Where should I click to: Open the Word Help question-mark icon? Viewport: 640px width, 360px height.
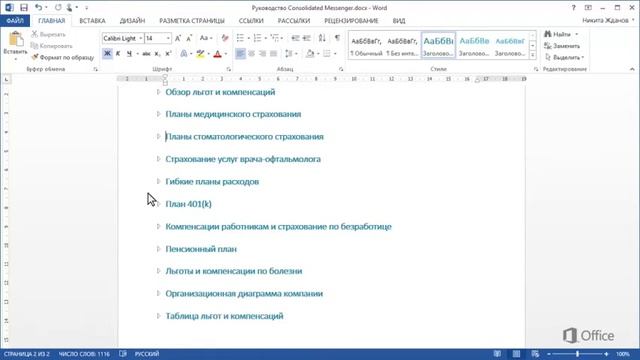coord(573,7)
